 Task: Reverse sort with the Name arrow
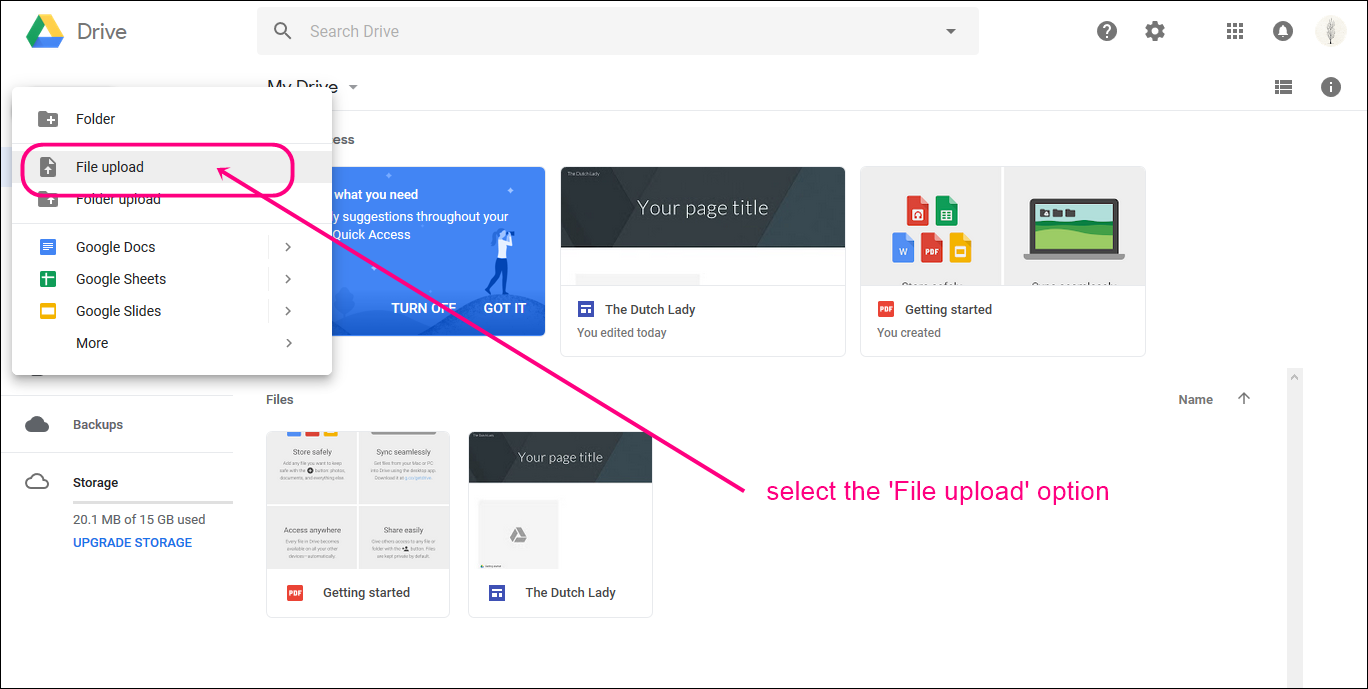point(1244,398)
